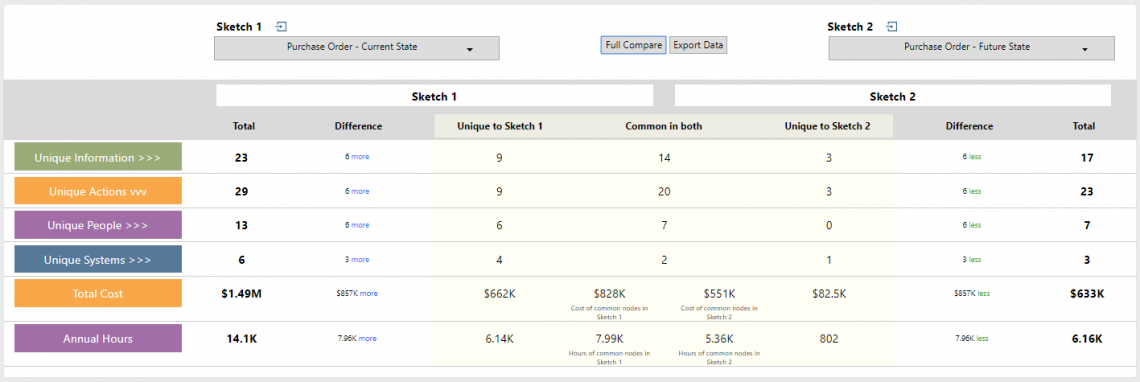Screen dimensions: 1140x382
Task: Click '6 less' in Unique Information row
Action: tap(972, 156)
